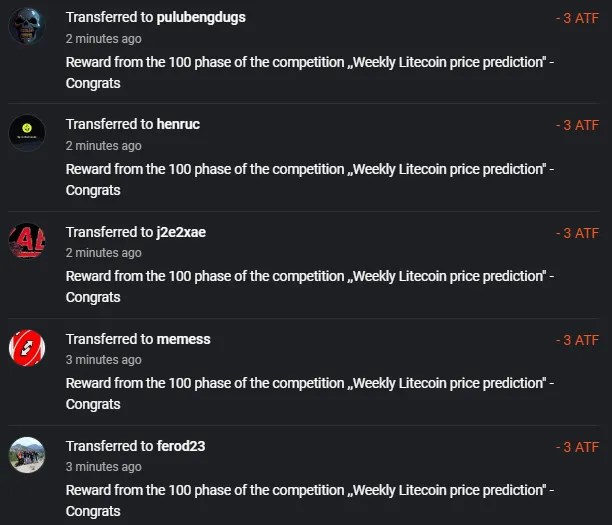Viewport: 612px width, 525px height.
Task: Click the 3 minutes ago timestamp under memess
Action: click(103, 360)
